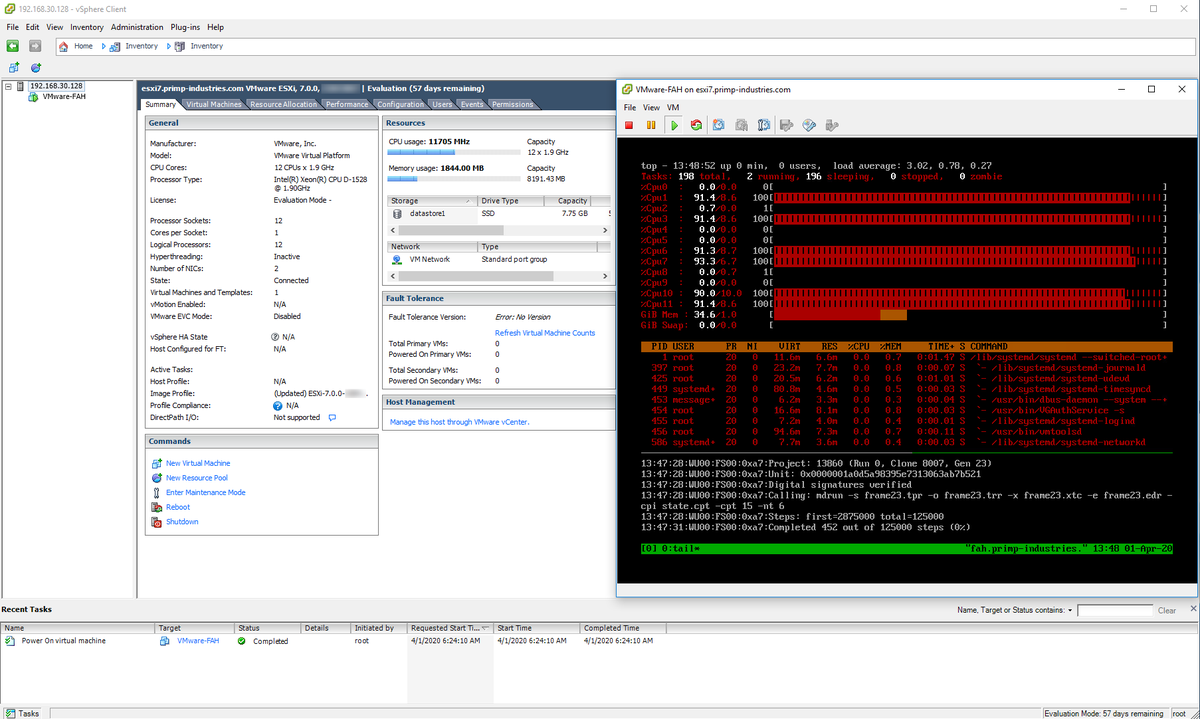
Task: Open the Inventory menu
Action: [x=87, y=27]
